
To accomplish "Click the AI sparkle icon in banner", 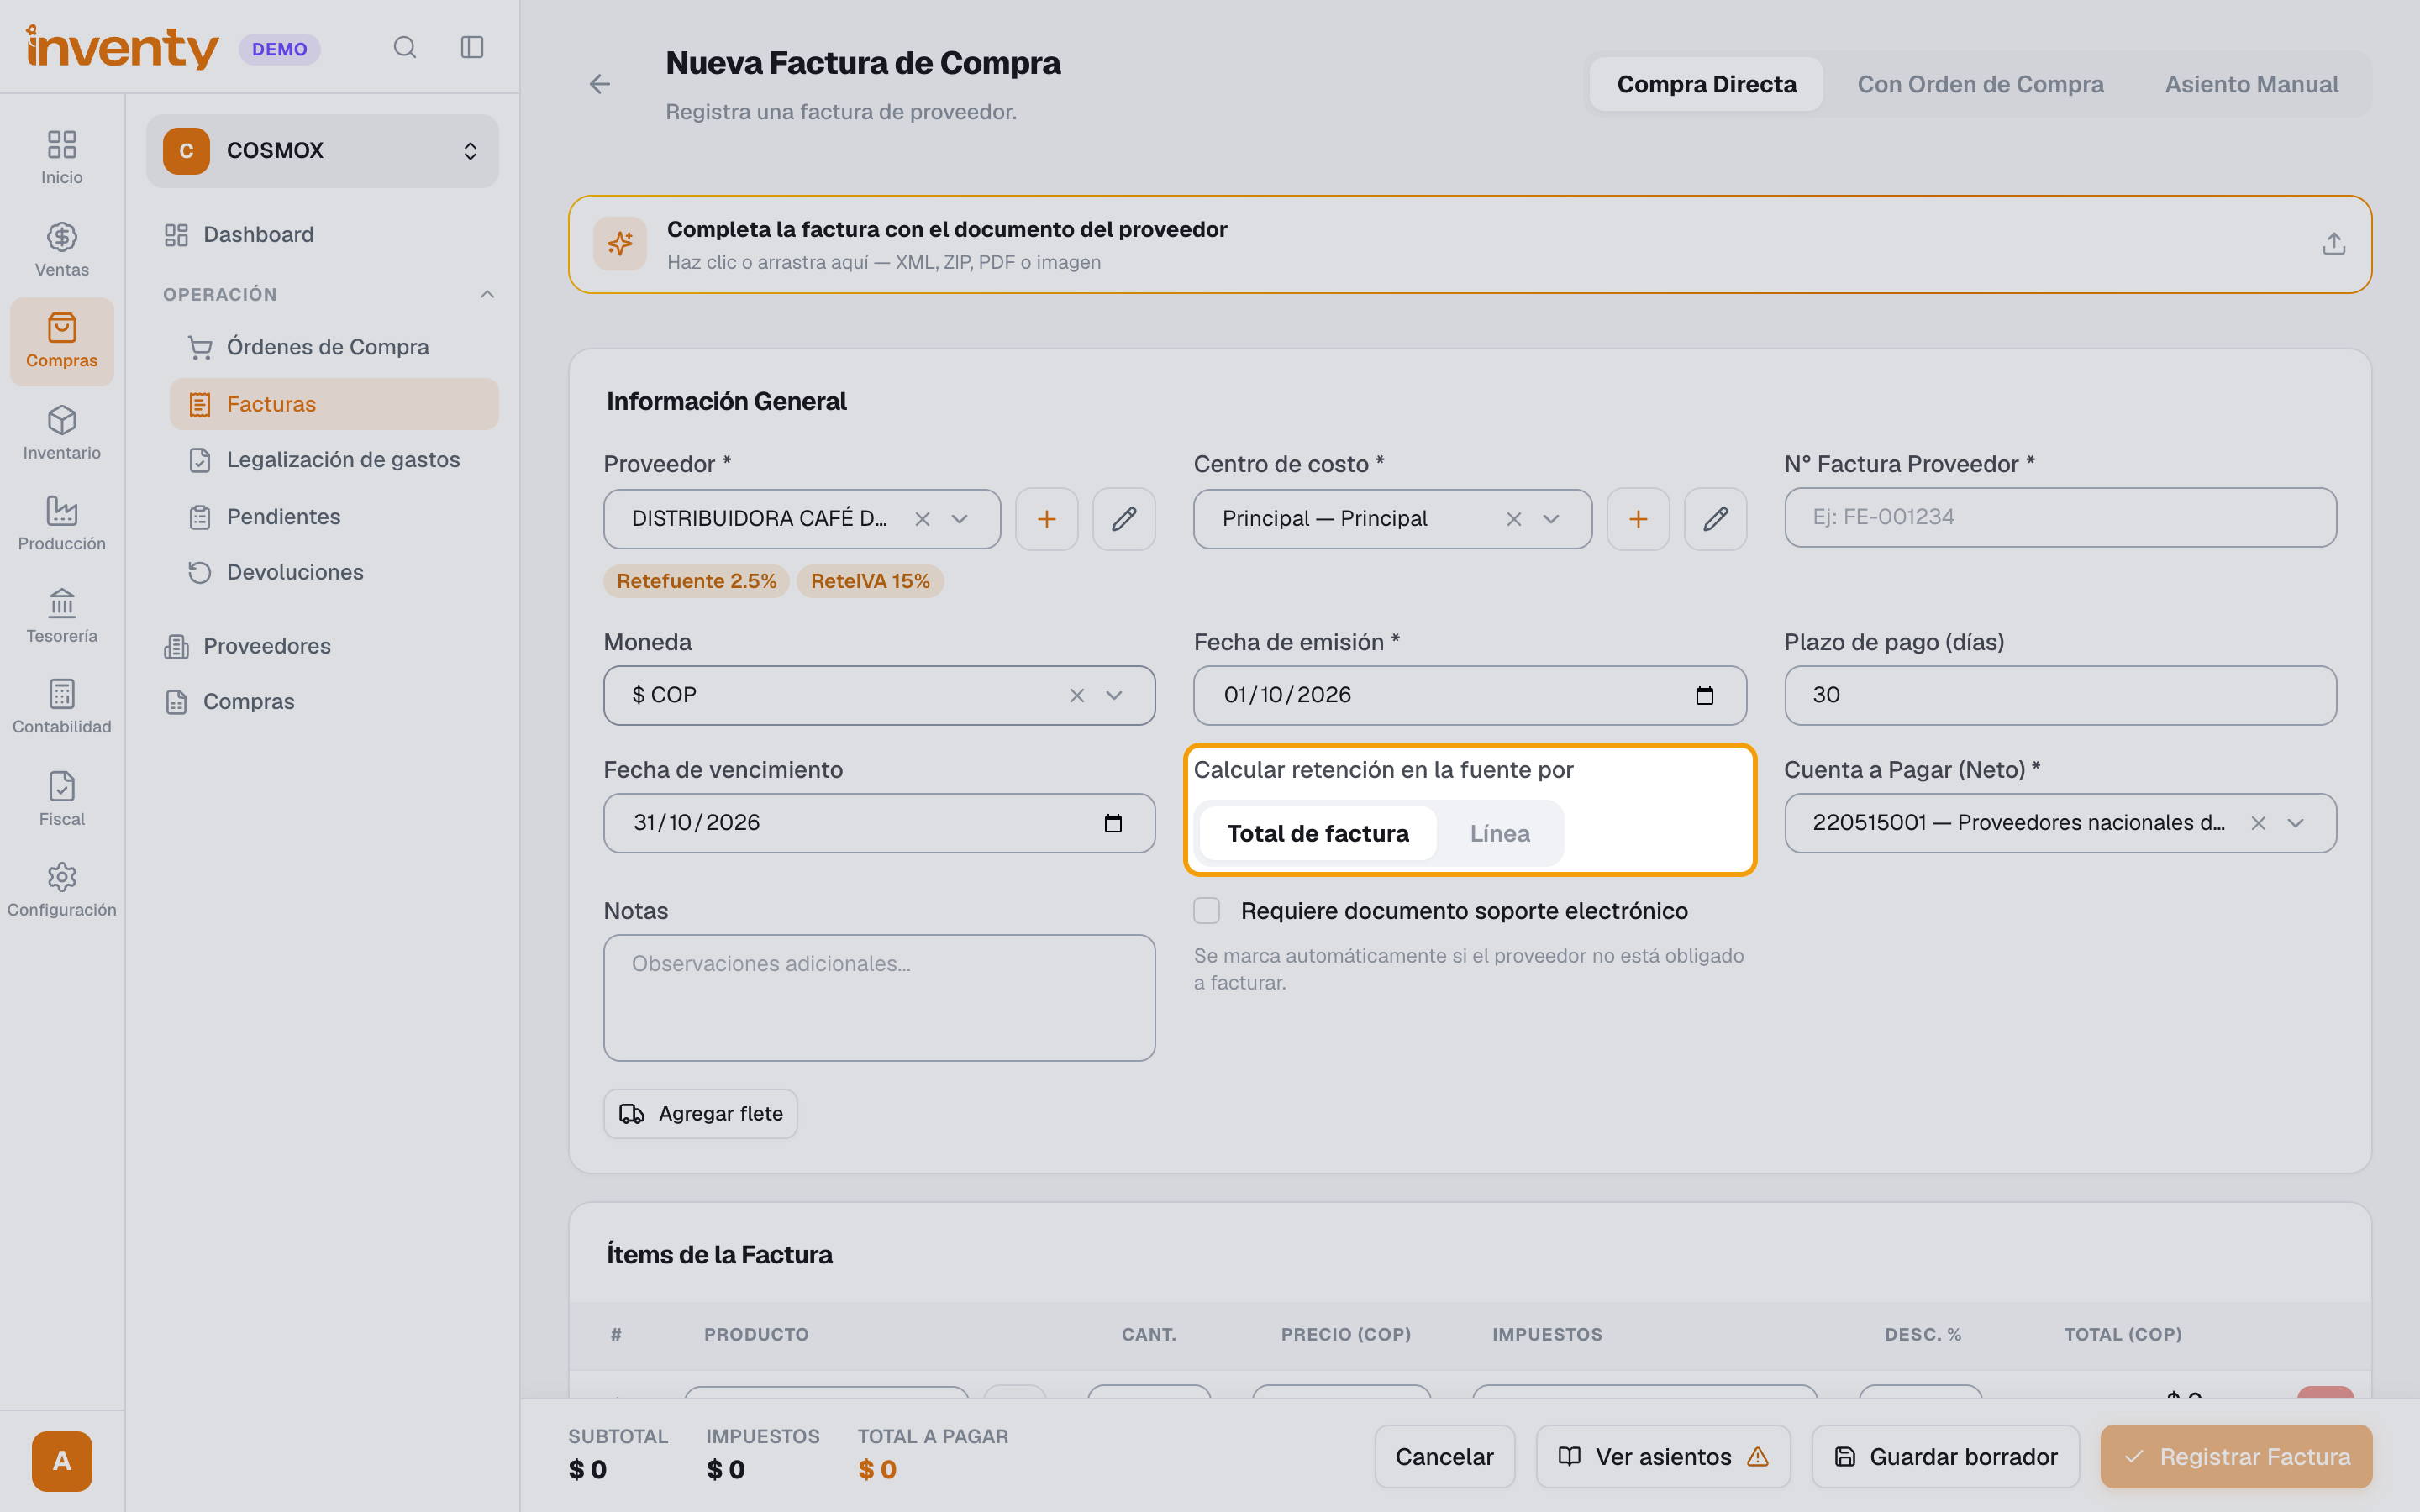I will (x=620, y=244).
